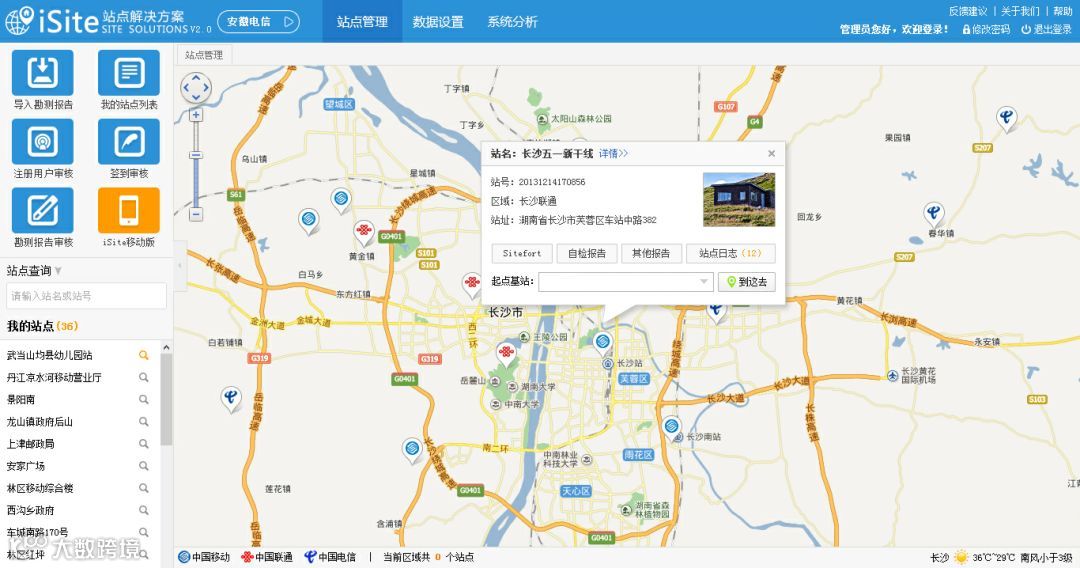The height and width of the screenshot is (568, 1080).
Task: Open 帮助 link
Action: click(1063, 11)
